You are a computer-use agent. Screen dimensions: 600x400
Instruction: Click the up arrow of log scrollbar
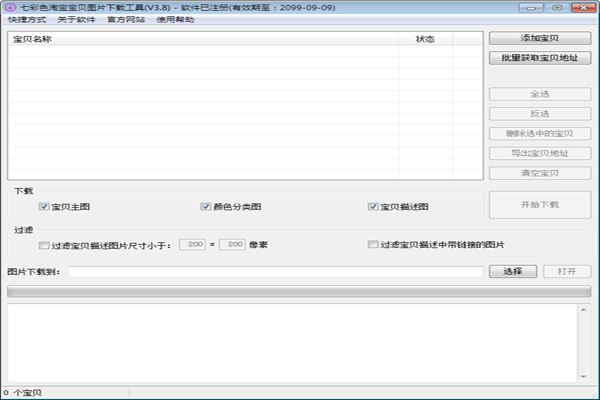[x=585, y=311]
